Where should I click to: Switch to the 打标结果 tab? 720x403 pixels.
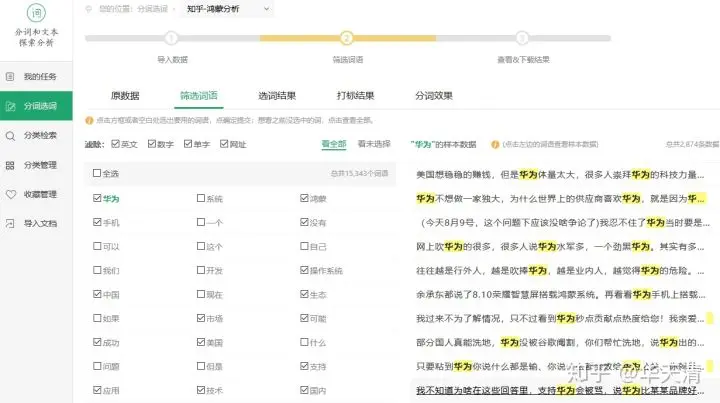click(355, 95)
